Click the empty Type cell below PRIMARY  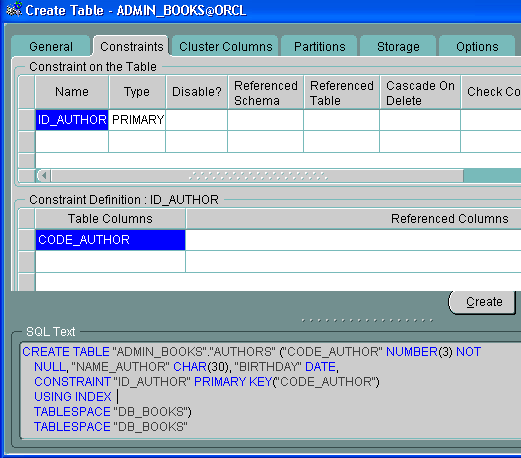pyautogui.click(x=137, y=141)
